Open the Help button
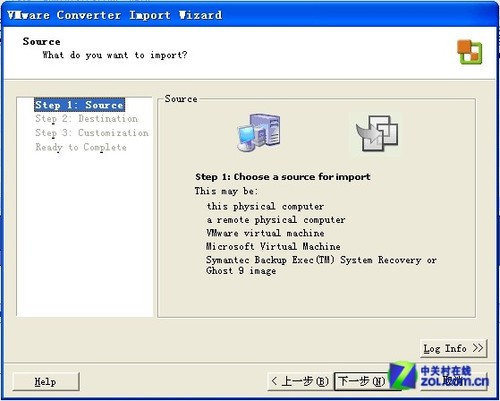The height and width of the screenshot is (401, 500). (x=46, y=381)
